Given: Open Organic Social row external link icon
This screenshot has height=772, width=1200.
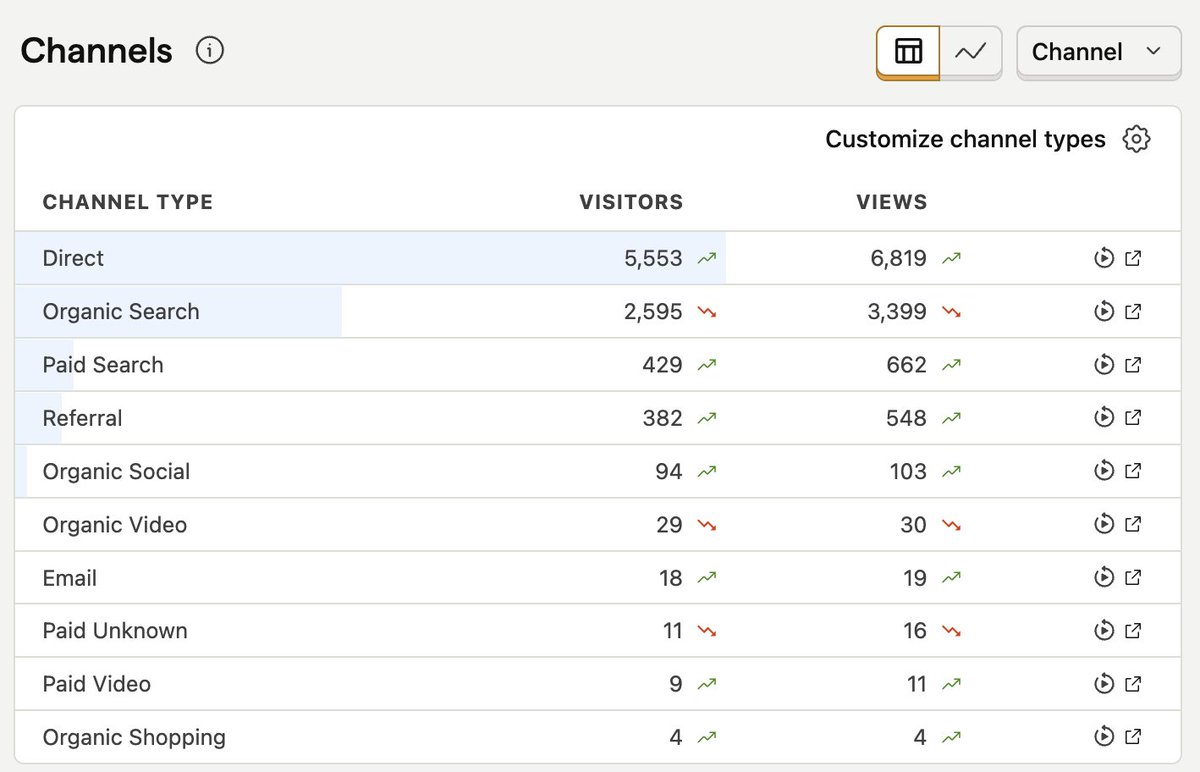Looking at the screenshot, I should coord(1133,471).
